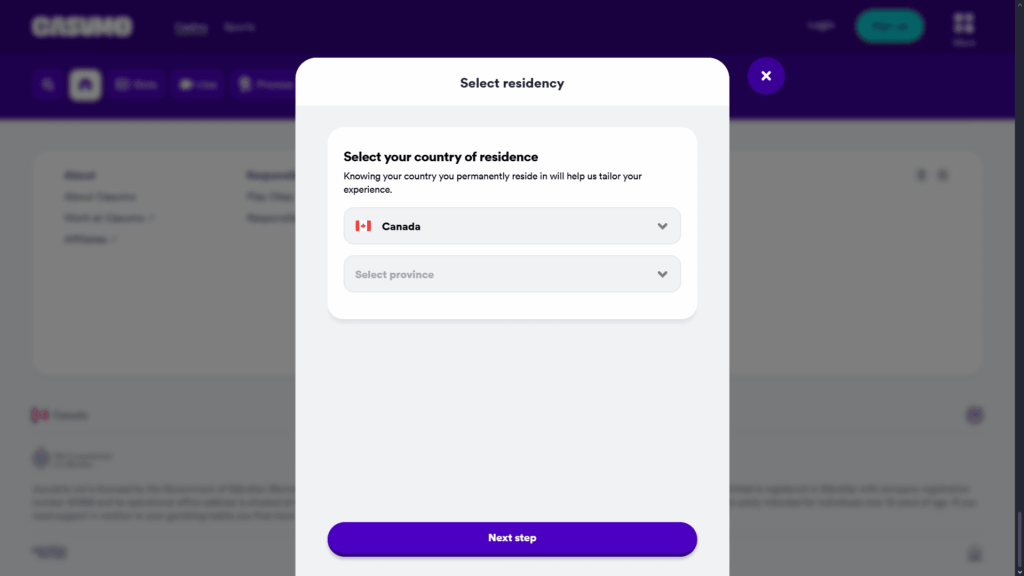Viewport: 1024px width, 576px height.
Task: Open the Promos section icon
Action: 264,84
